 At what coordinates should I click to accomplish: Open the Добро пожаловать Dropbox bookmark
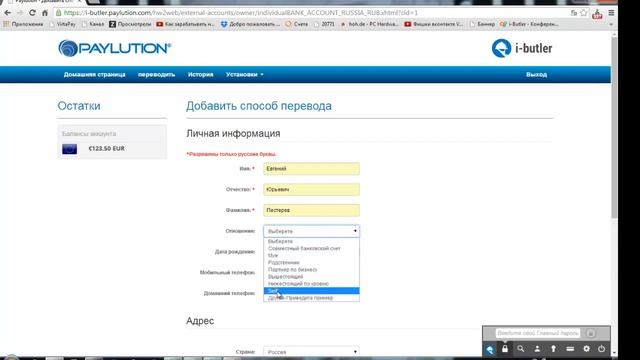click(x=250, y=24)
